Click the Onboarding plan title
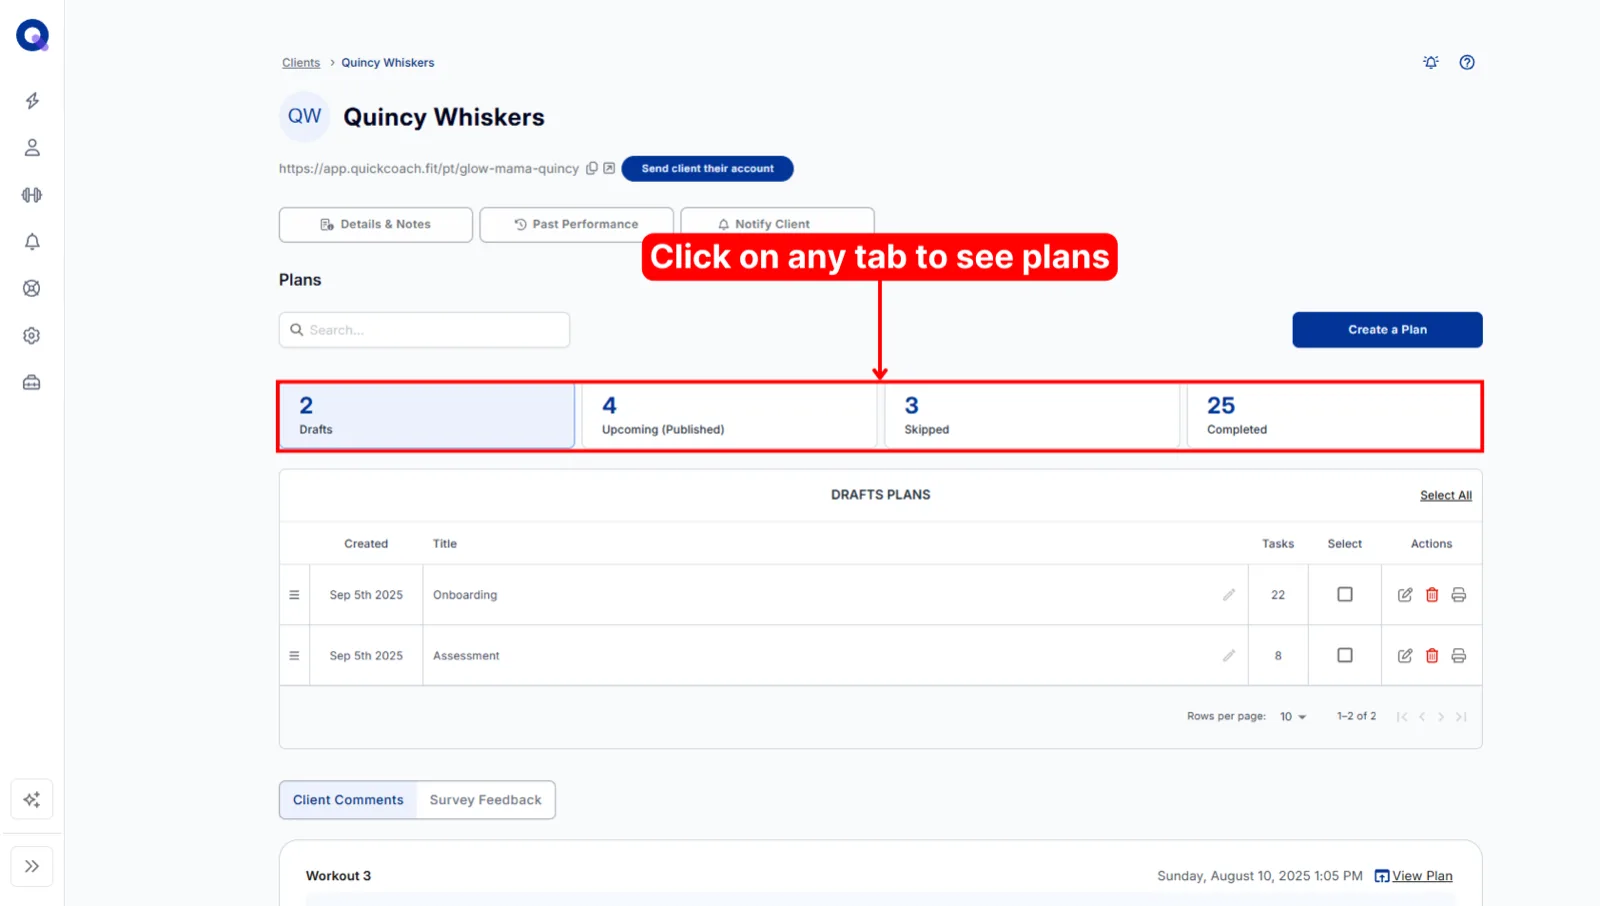1600x906 pixels. (465, 595)
